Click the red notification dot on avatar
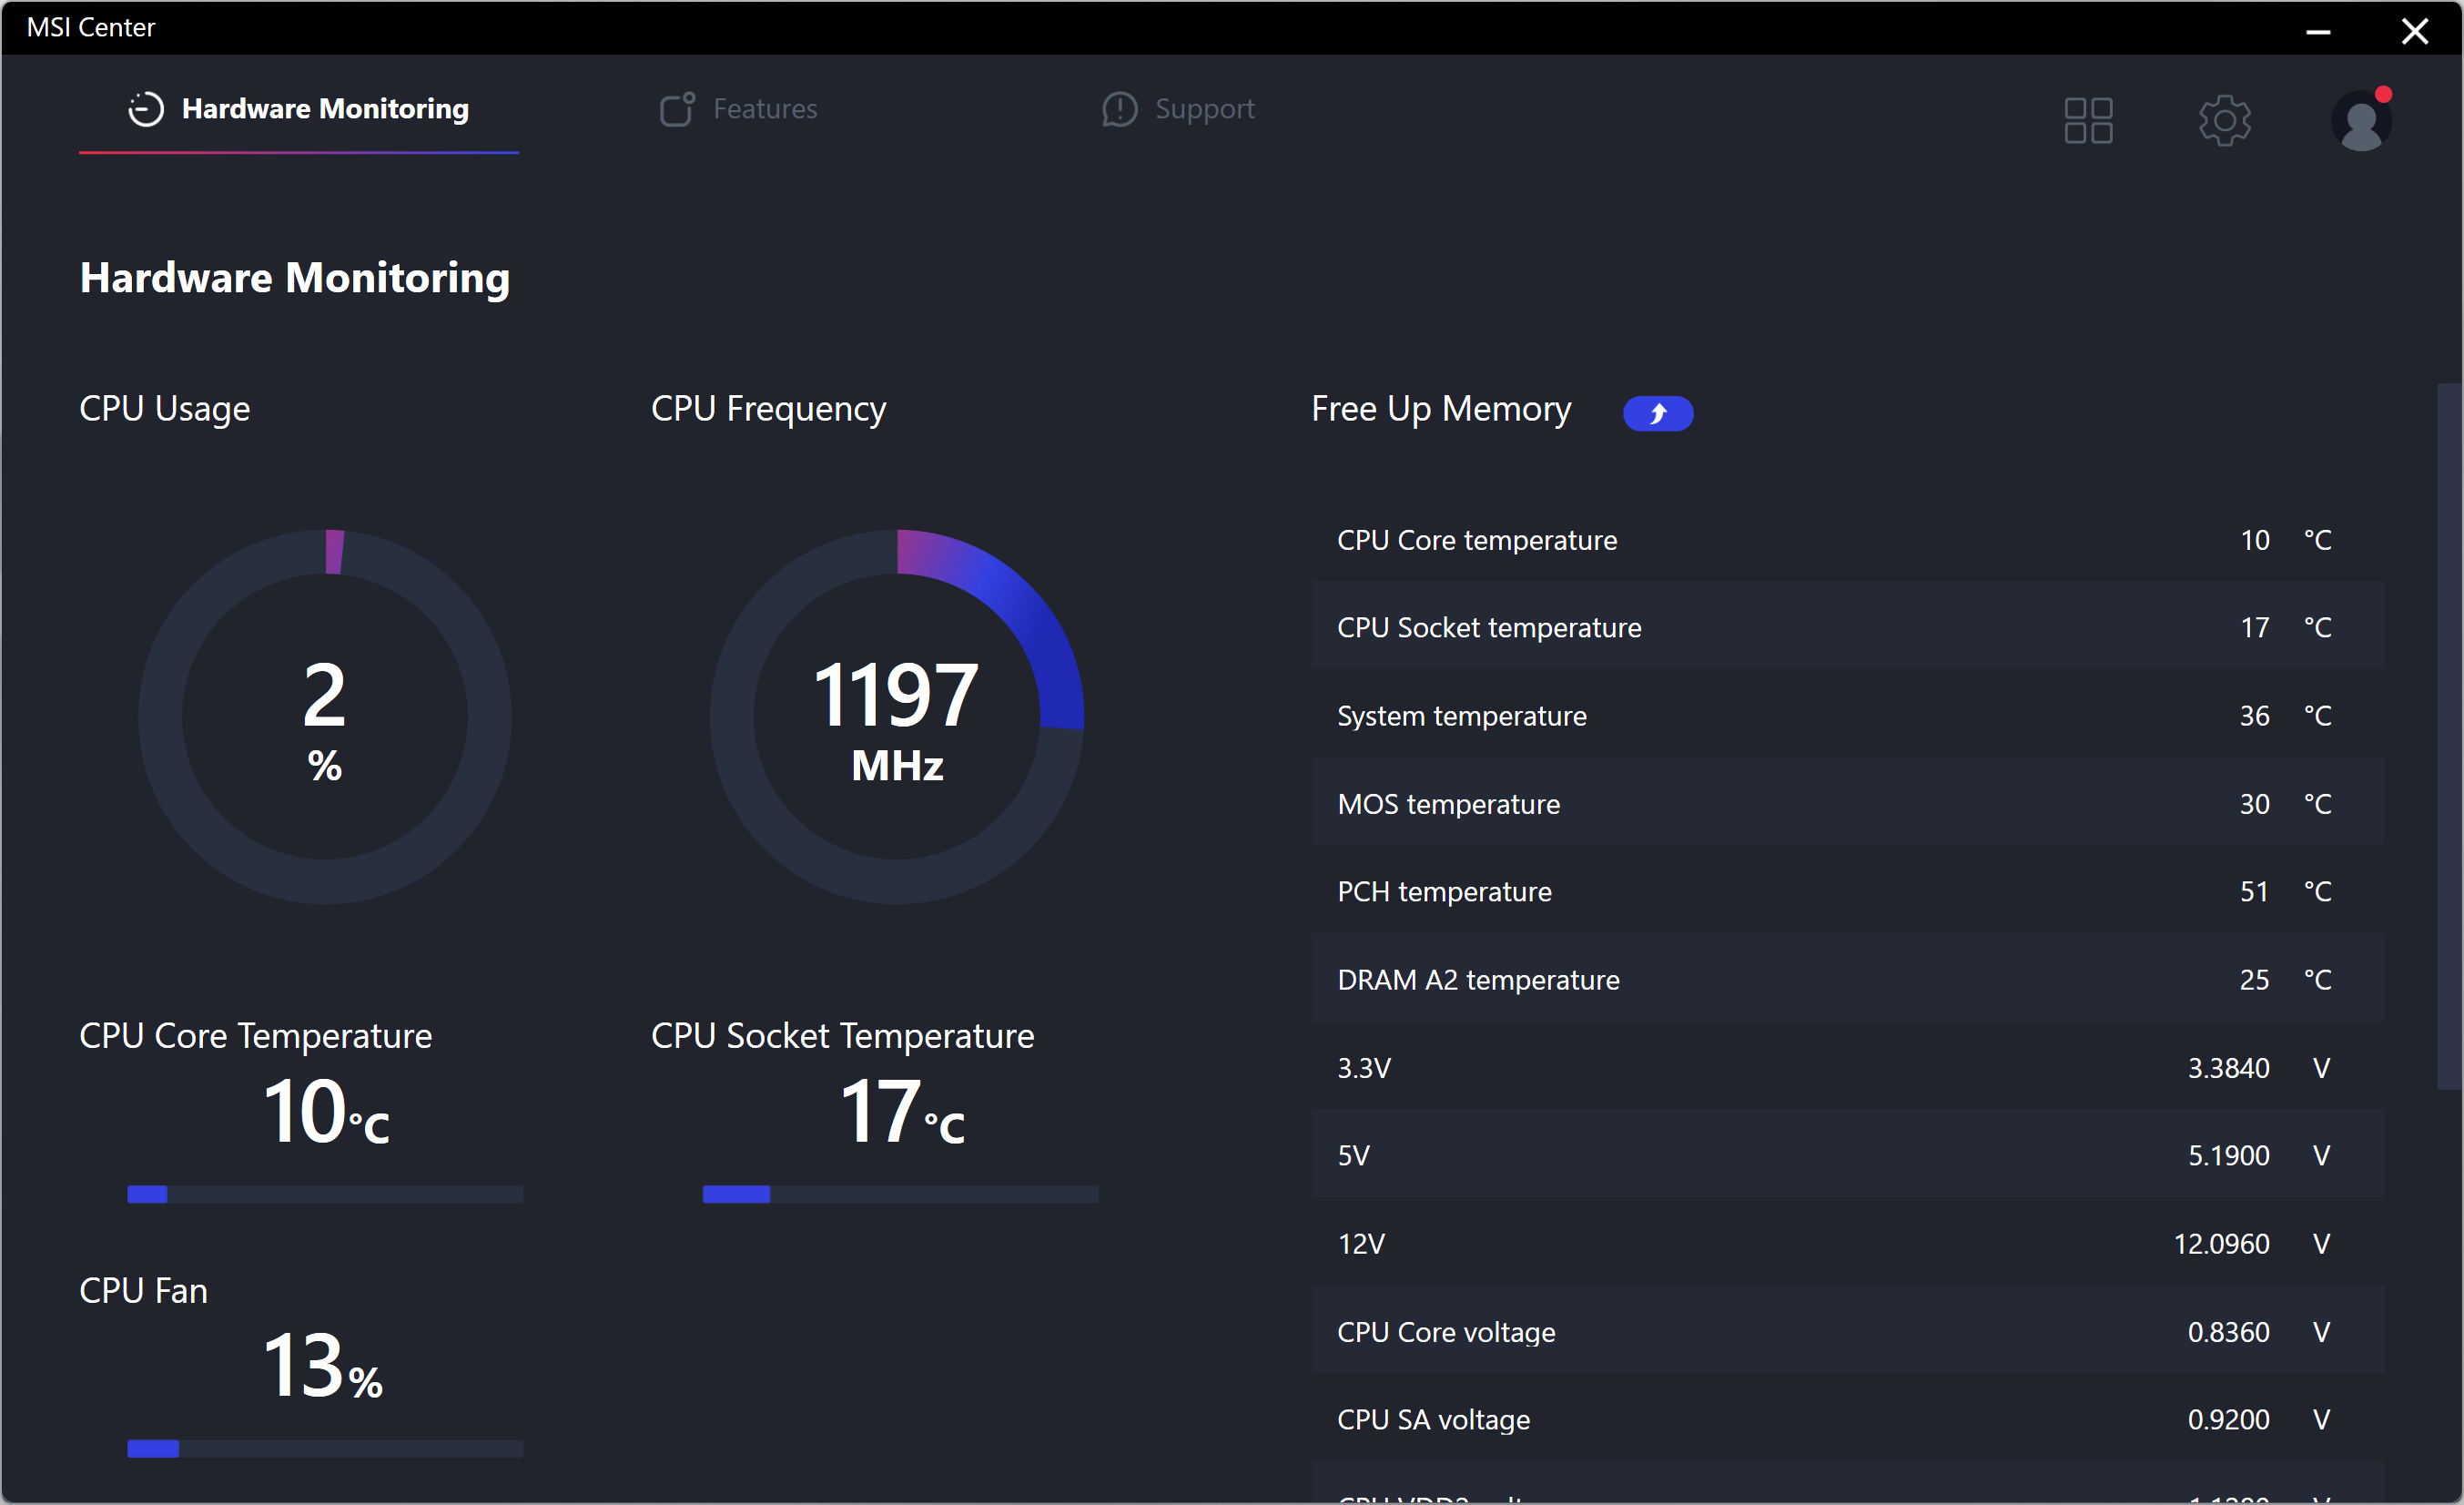 coord(2383,94)
